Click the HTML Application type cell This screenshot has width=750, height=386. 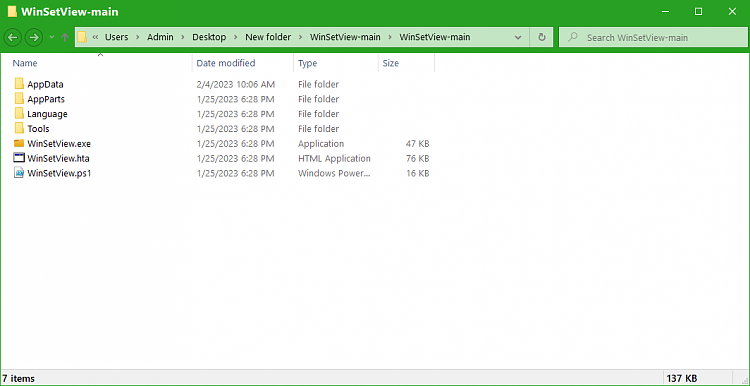click(334, 158)
